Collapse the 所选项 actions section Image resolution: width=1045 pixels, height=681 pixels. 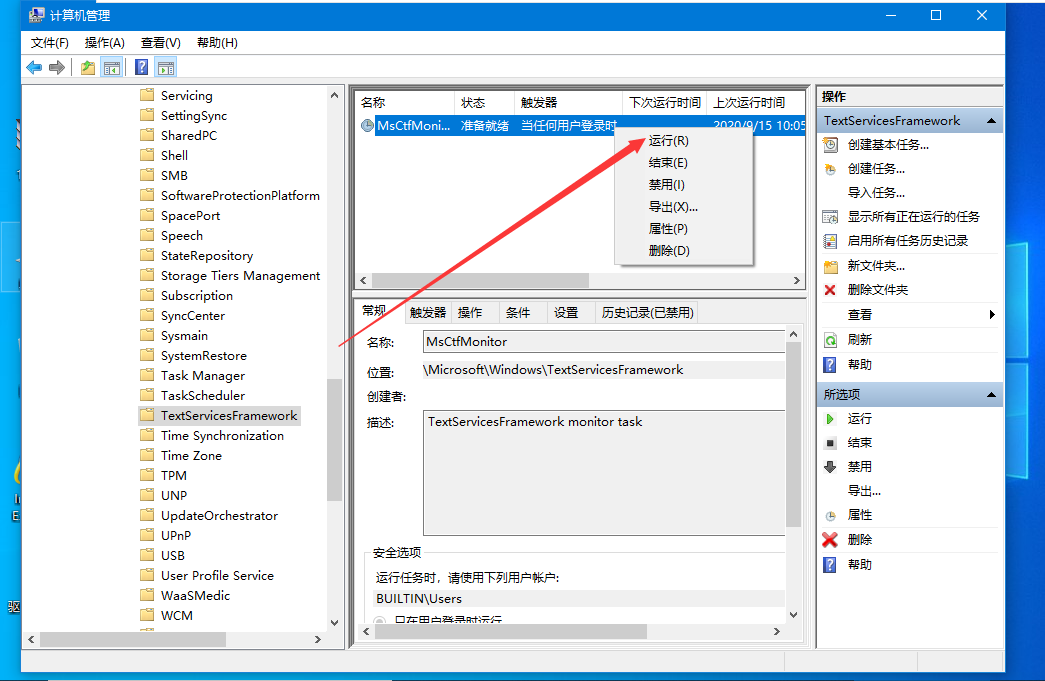tap(991, 395)
